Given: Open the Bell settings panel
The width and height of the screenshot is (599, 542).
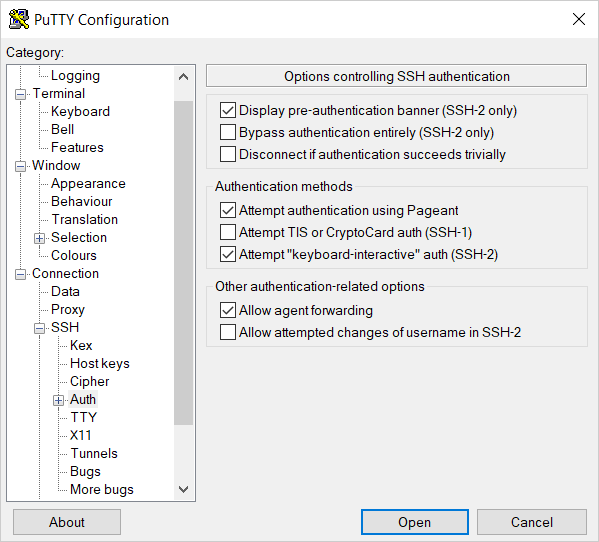Looking at the screenshot, I should (62, 129).
